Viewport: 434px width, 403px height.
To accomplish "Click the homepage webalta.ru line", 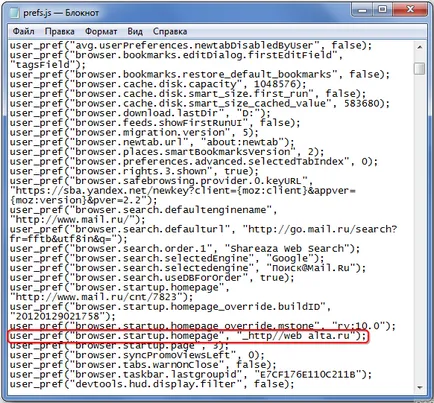I will pos(188,336).
